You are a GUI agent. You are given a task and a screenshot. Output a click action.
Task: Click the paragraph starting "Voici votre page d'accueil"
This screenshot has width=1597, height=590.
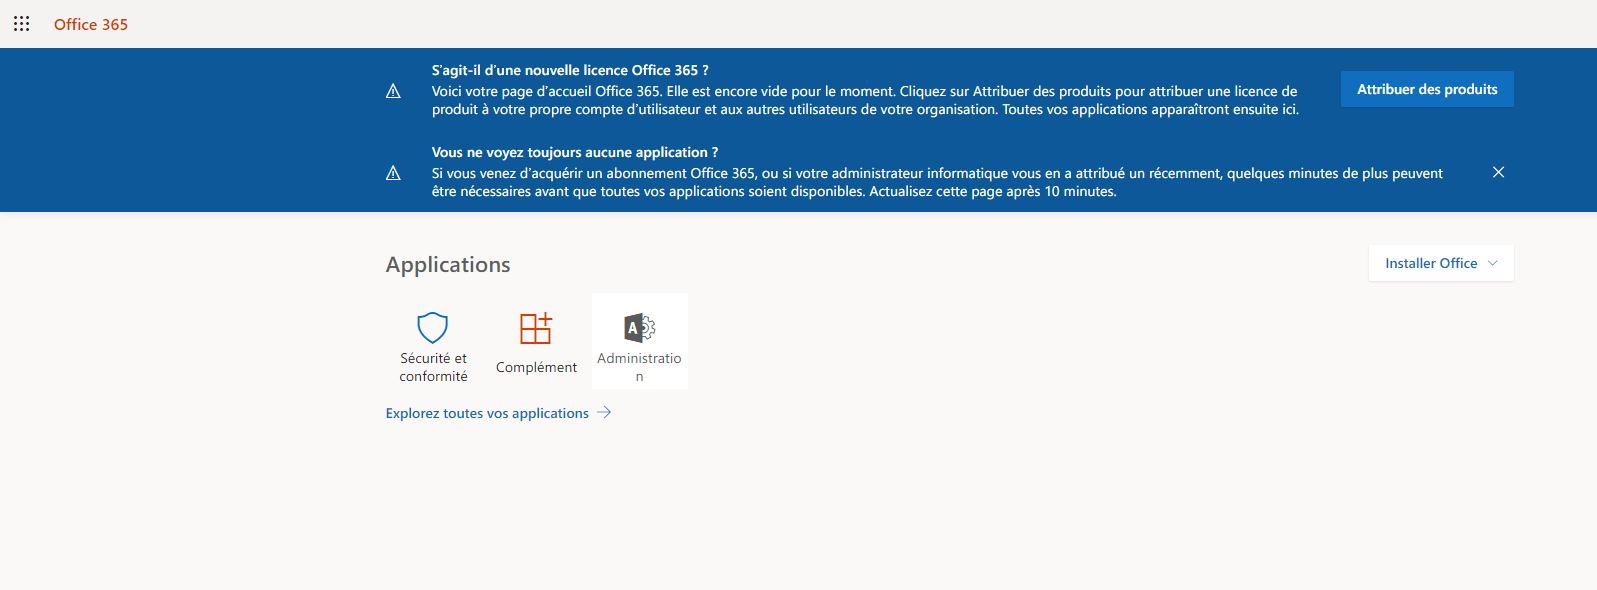coord(866,100)
